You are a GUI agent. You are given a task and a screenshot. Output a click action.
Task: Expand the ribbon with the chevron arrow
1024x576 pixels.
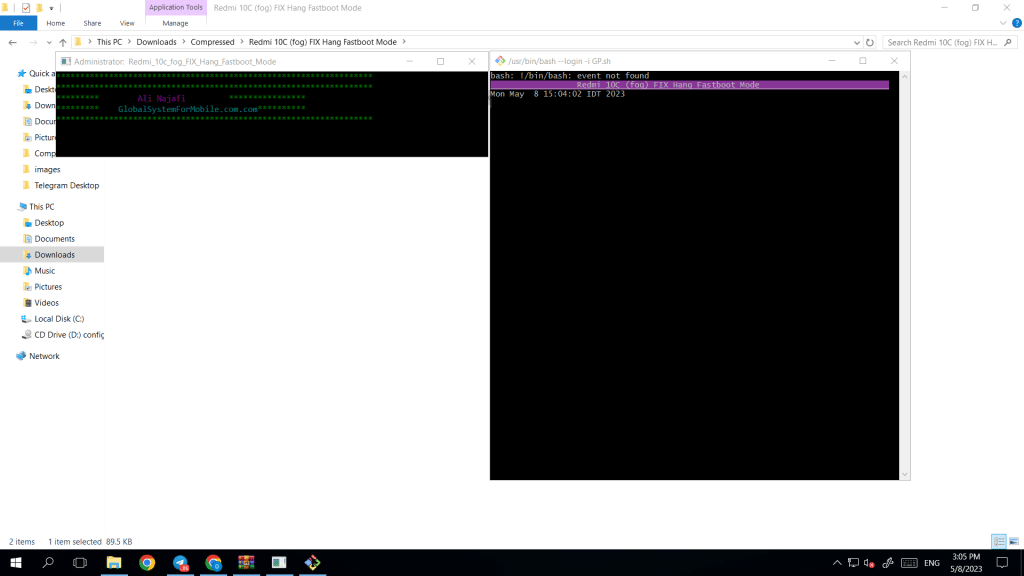click(1002, 23)
